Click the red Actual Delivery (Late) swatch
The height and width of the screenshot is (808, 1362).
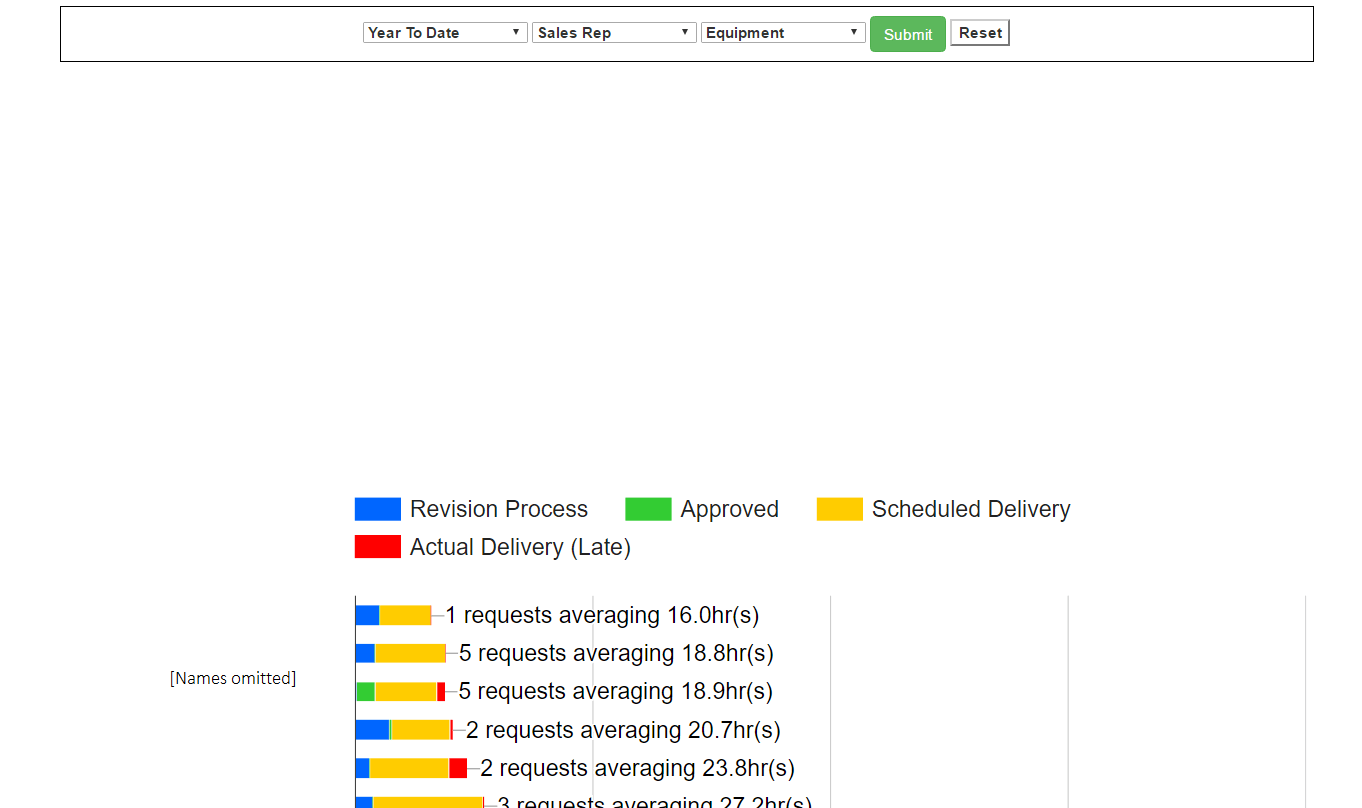pyautogui.click(x=377, y=546)
